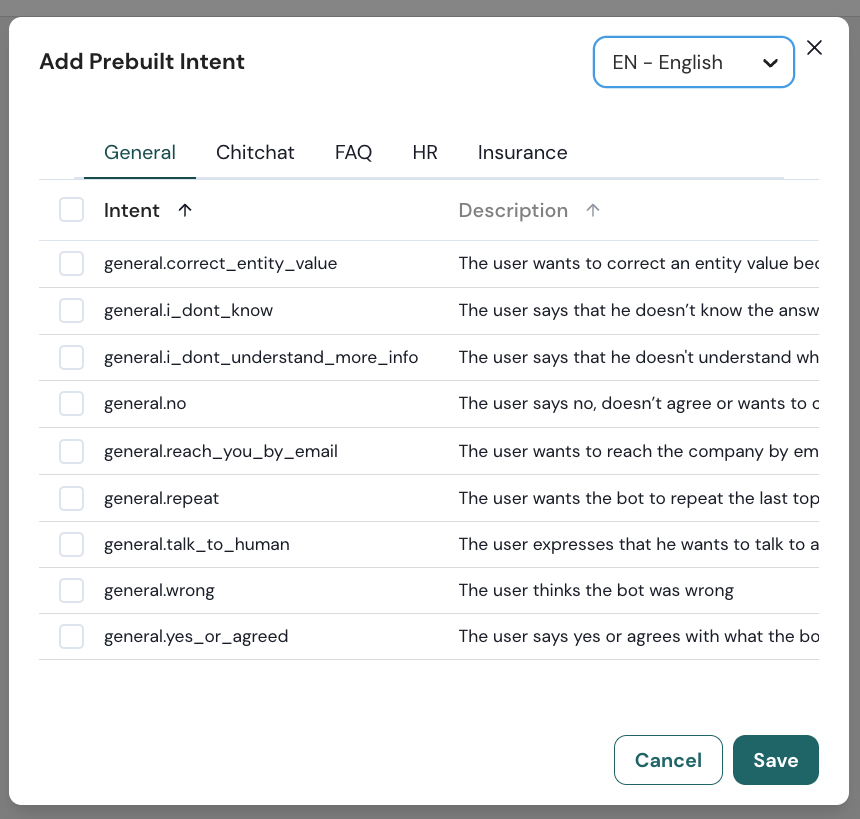Click the Description column sort arrow

(593, 210)
